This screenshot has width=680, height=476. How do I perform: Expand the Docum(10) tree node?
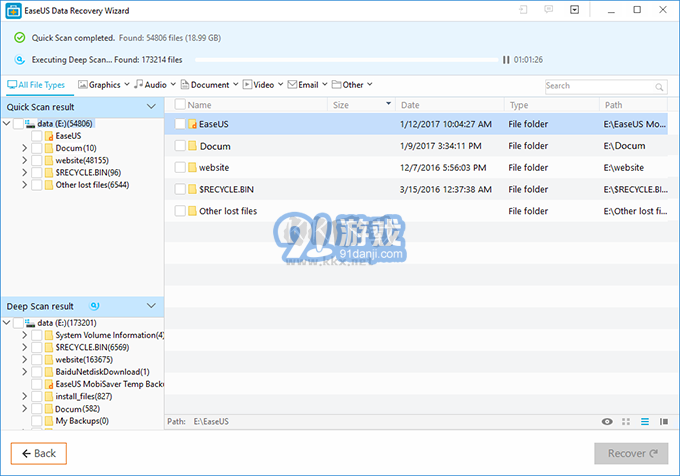click(x=24, y=148)
